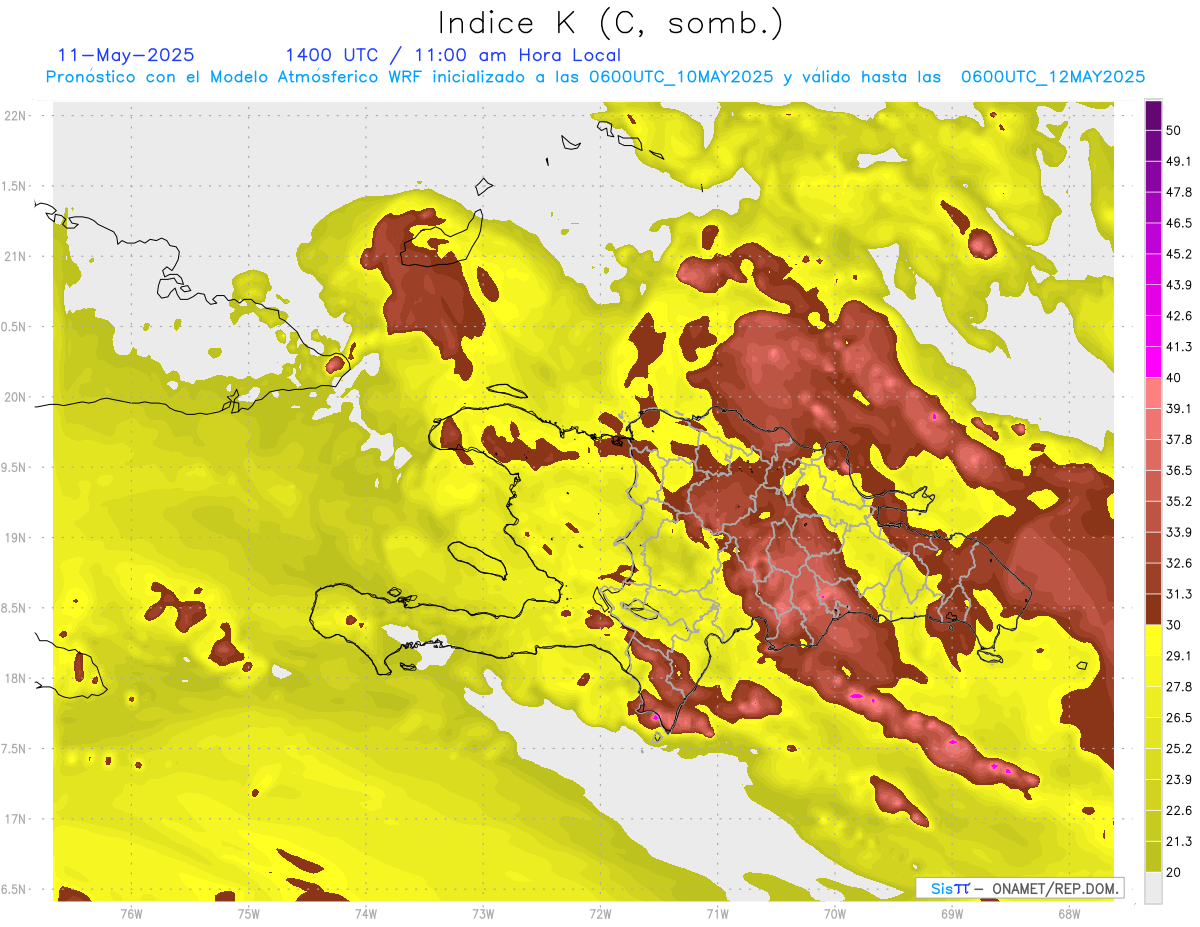This screenshot has height=927, width=1200.
Task: Click the "50" value on the color scale
Action: point(1173,130)
